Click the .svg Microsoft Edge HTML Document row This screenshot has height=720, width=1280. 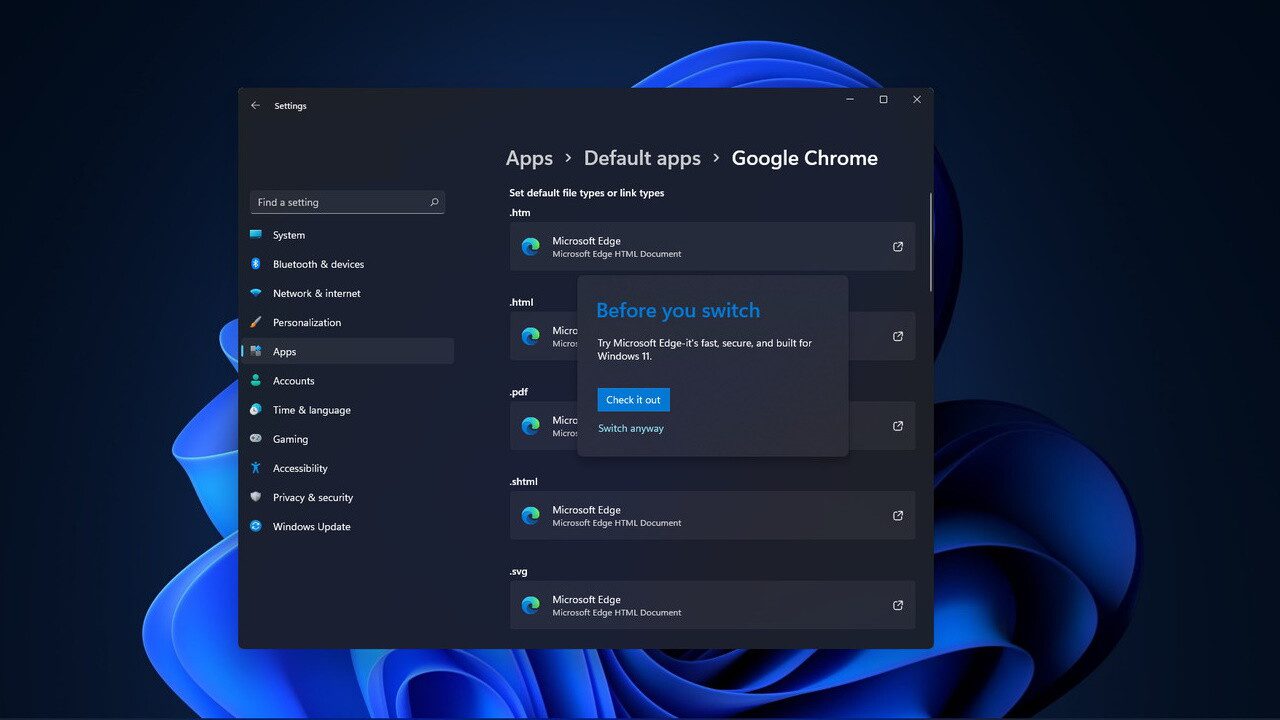pos(712,605)
